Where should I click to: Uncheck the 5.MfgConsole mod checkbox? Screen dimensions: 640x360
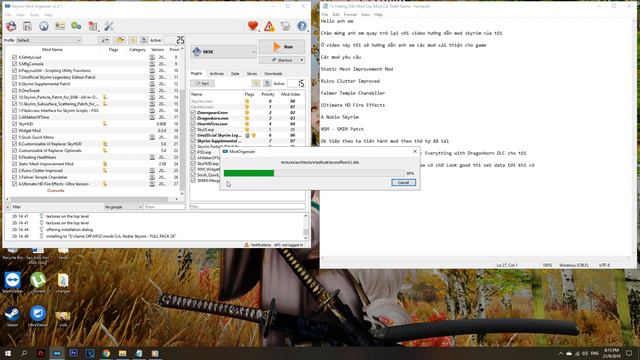(x=15, y=64)
